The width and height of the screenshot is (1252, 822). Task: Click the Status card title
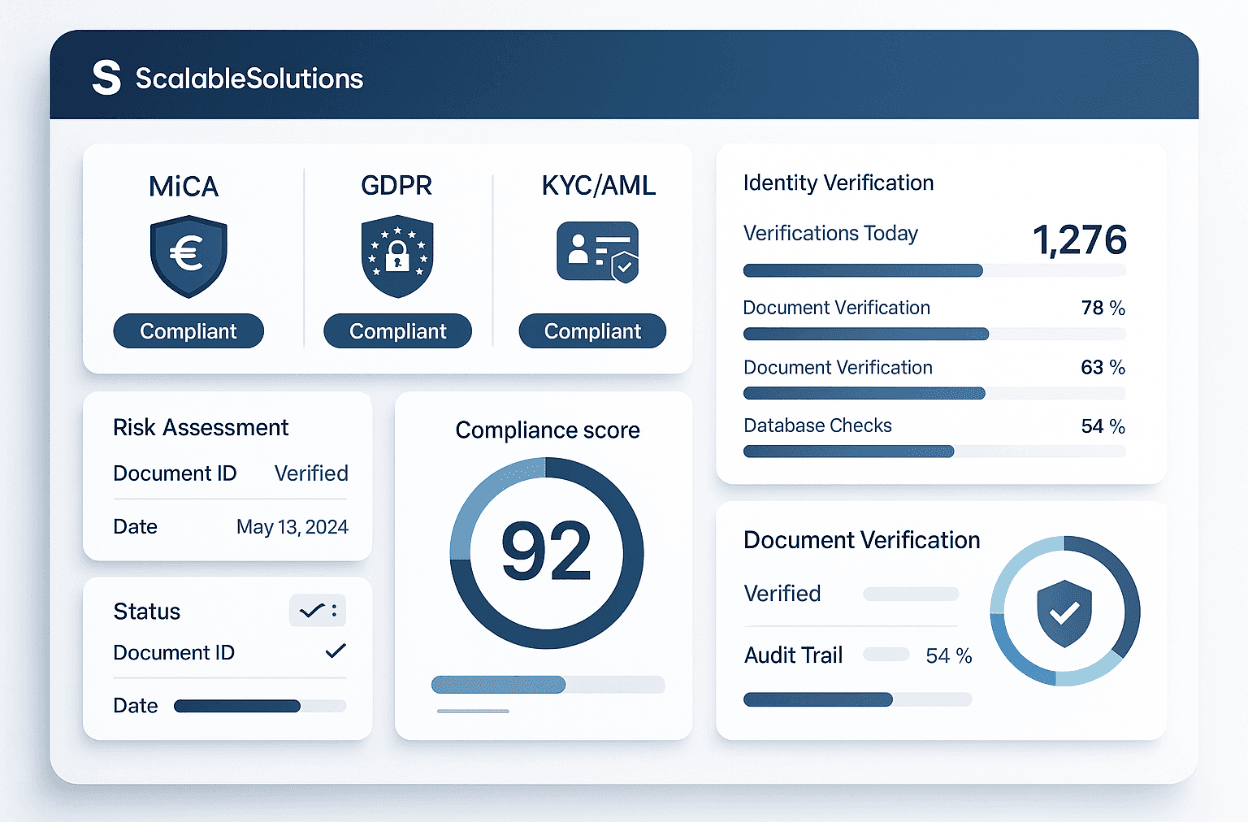point(147,612)
